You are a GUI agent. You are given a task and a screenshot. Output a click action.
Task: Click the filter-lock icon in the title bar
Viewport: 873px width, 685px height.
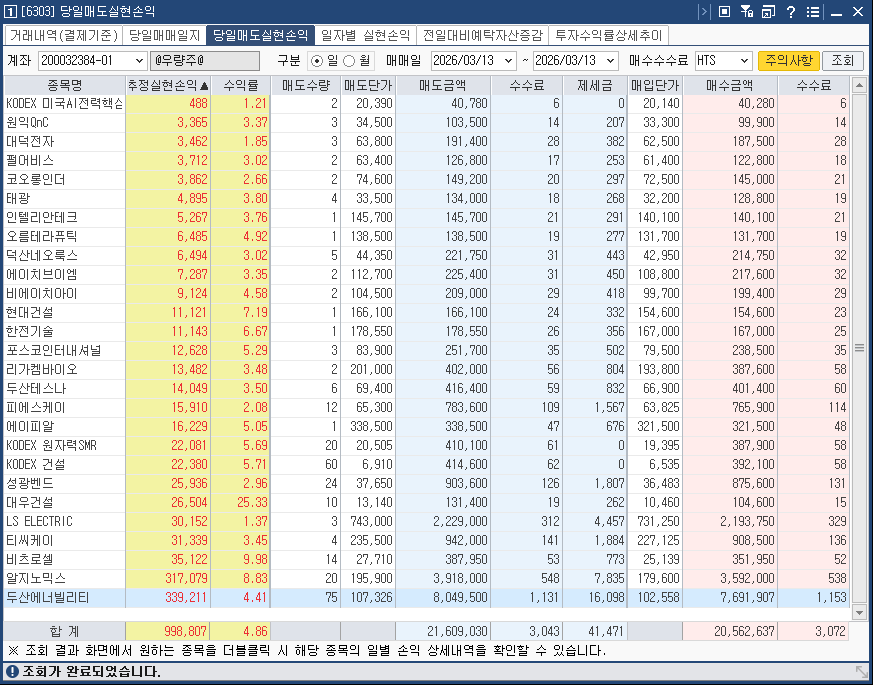[746, 12]
